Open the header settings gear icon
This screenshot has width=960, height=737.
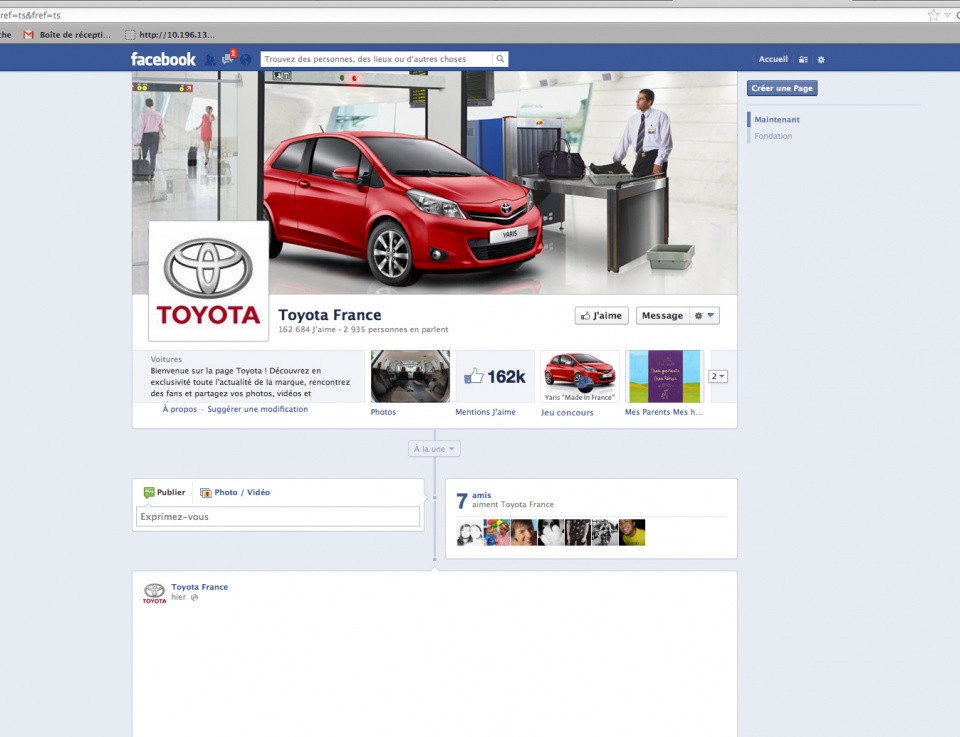[x=821, y=60]
